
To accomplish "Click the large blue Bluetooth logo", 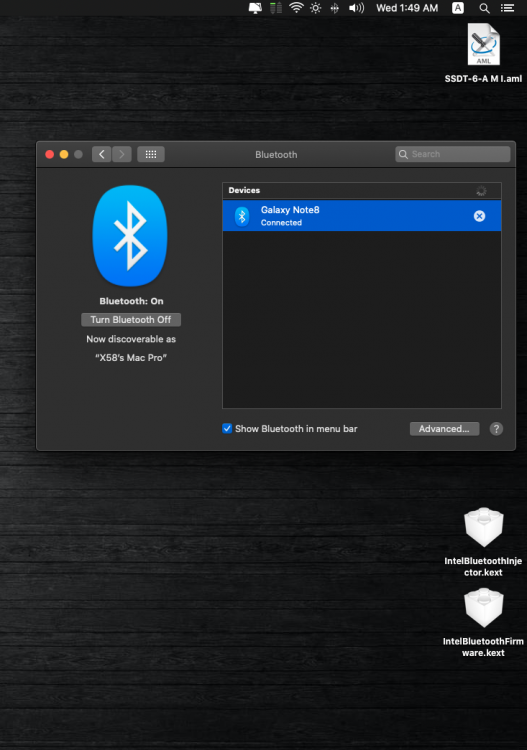I will point(130,235).
